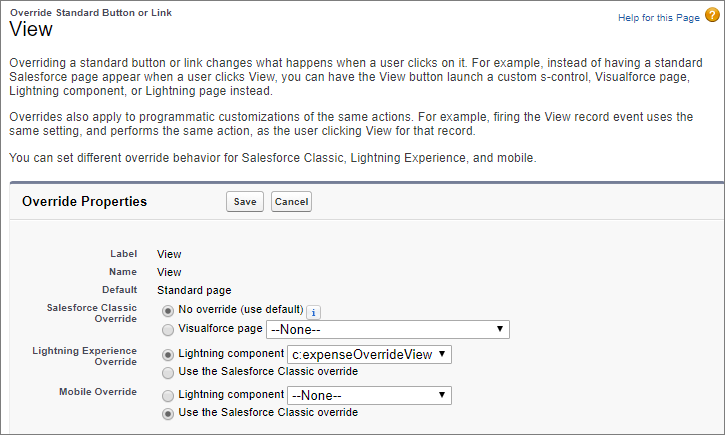Open the Visualforce page dropdown
This screenshot has height=435, width=725.
click(387, 330)
